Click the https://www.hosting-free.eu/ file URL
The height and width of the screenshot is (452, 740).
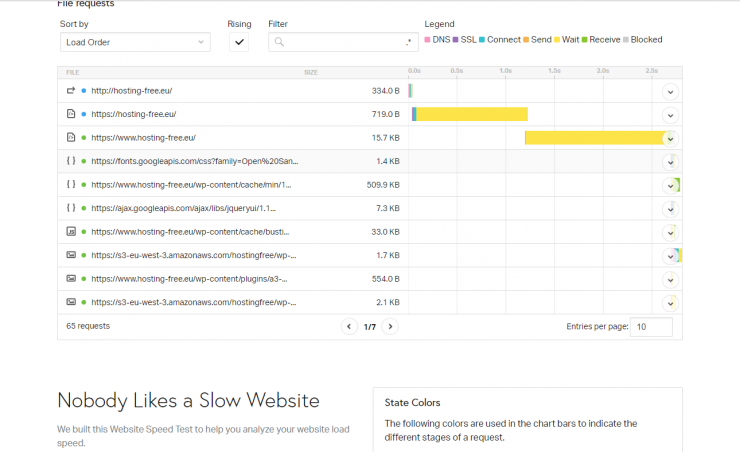143,138
